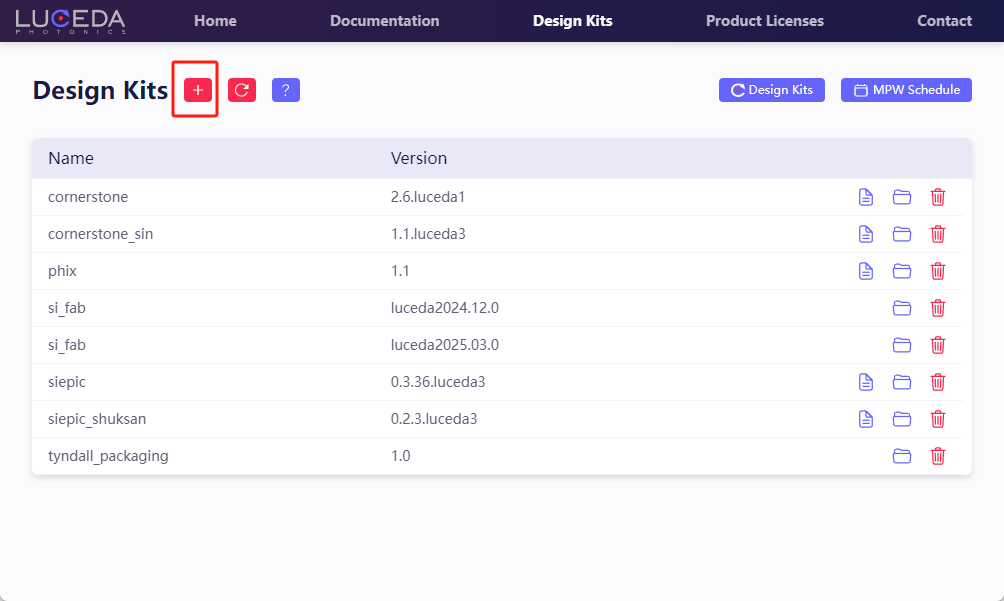Open documentation for siepic_shuksan kit
This screenshot has height=601, width=1004.
coord(866,419)
